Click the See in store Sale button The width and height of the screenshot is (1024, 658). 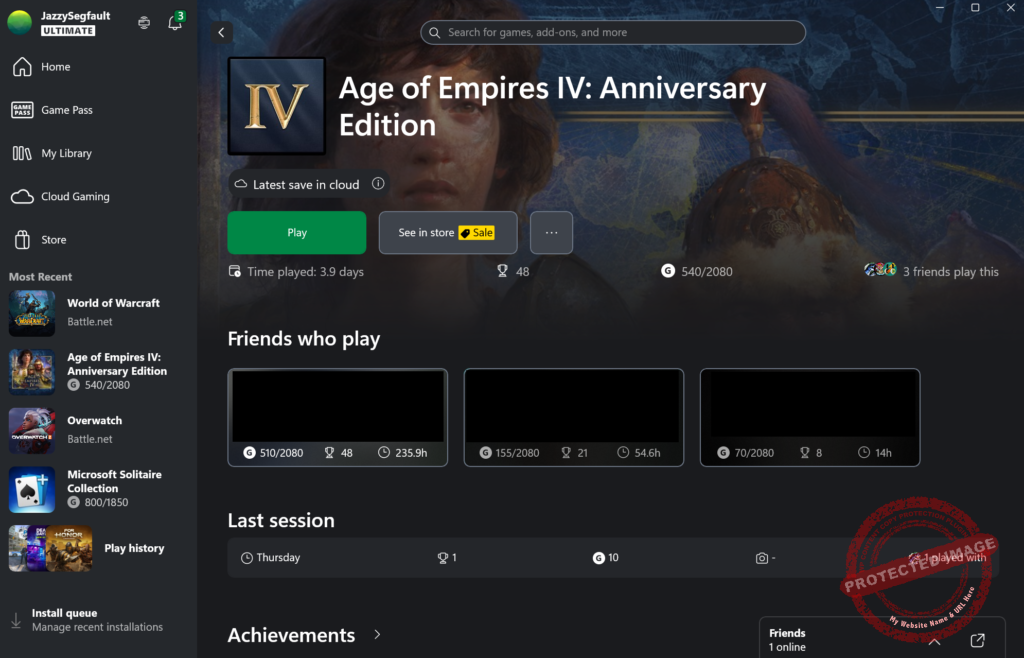click(x=447, y=232)
